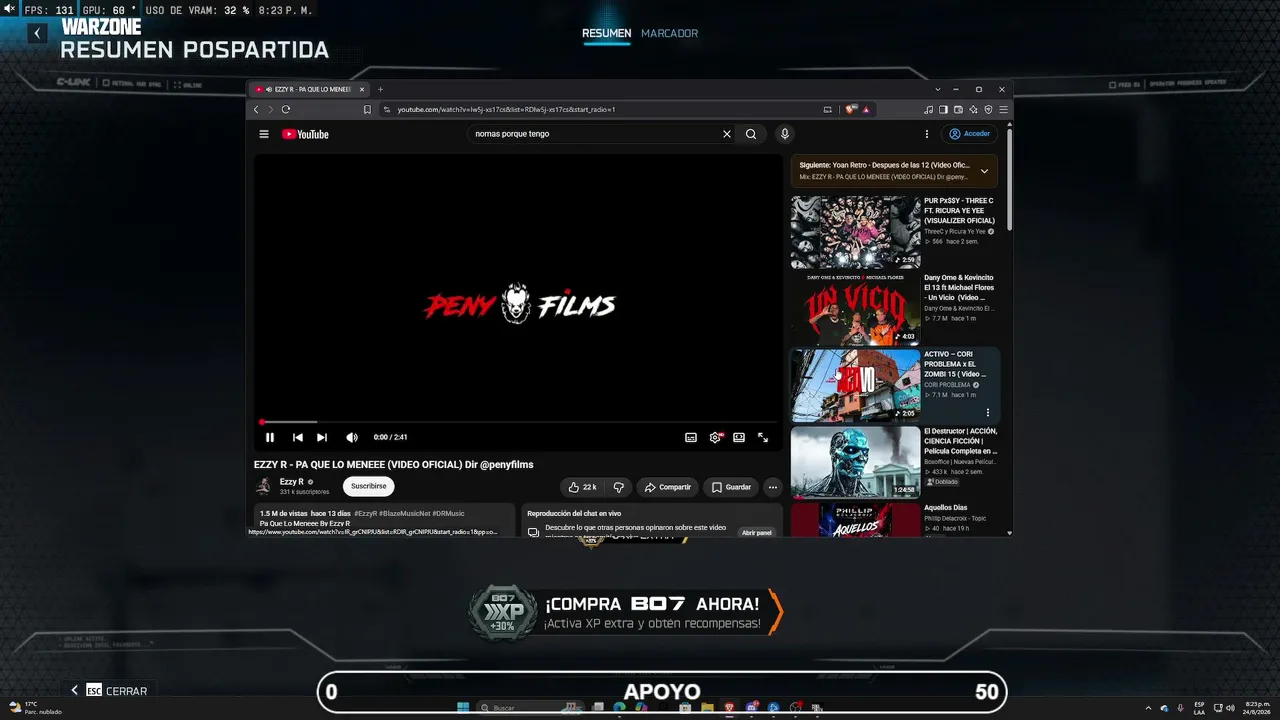Image resolution: width=1280 pixels, height=720 pixels.
Task: Open YouTube settings three-dot menu
Action: 927,134
